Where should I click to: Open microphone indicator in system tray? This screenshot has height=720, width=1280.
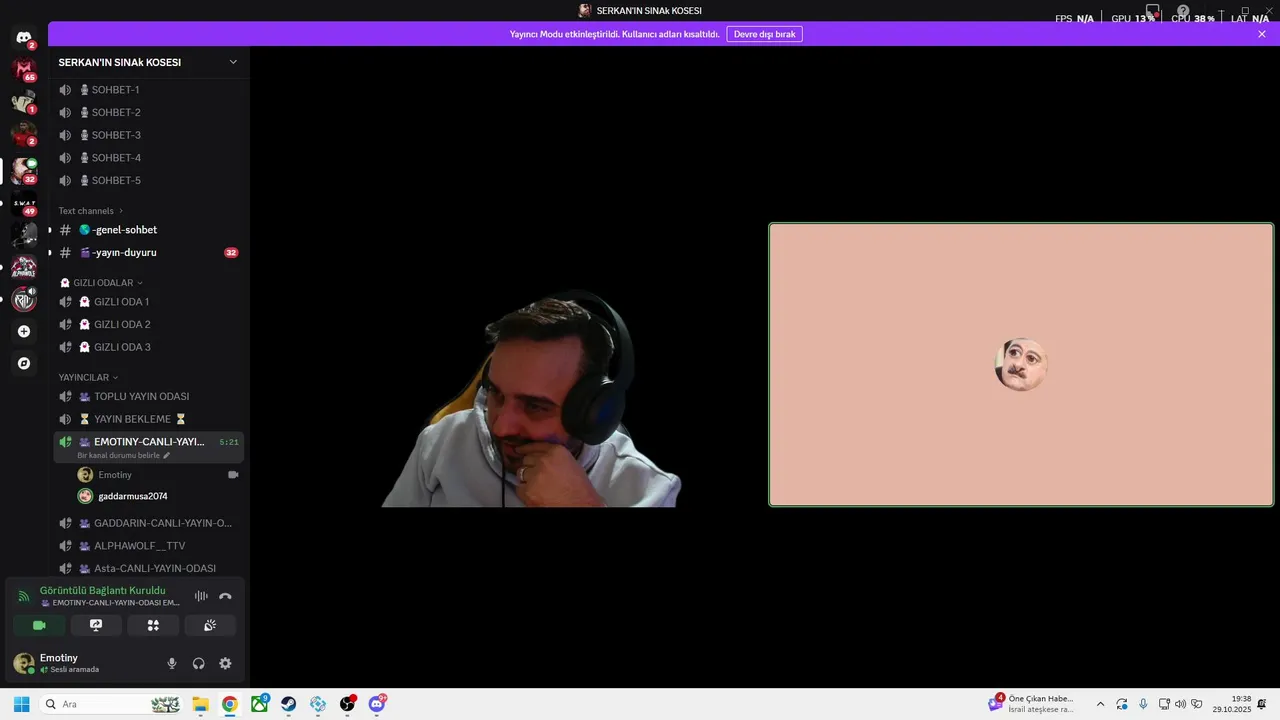point(1143,704)
